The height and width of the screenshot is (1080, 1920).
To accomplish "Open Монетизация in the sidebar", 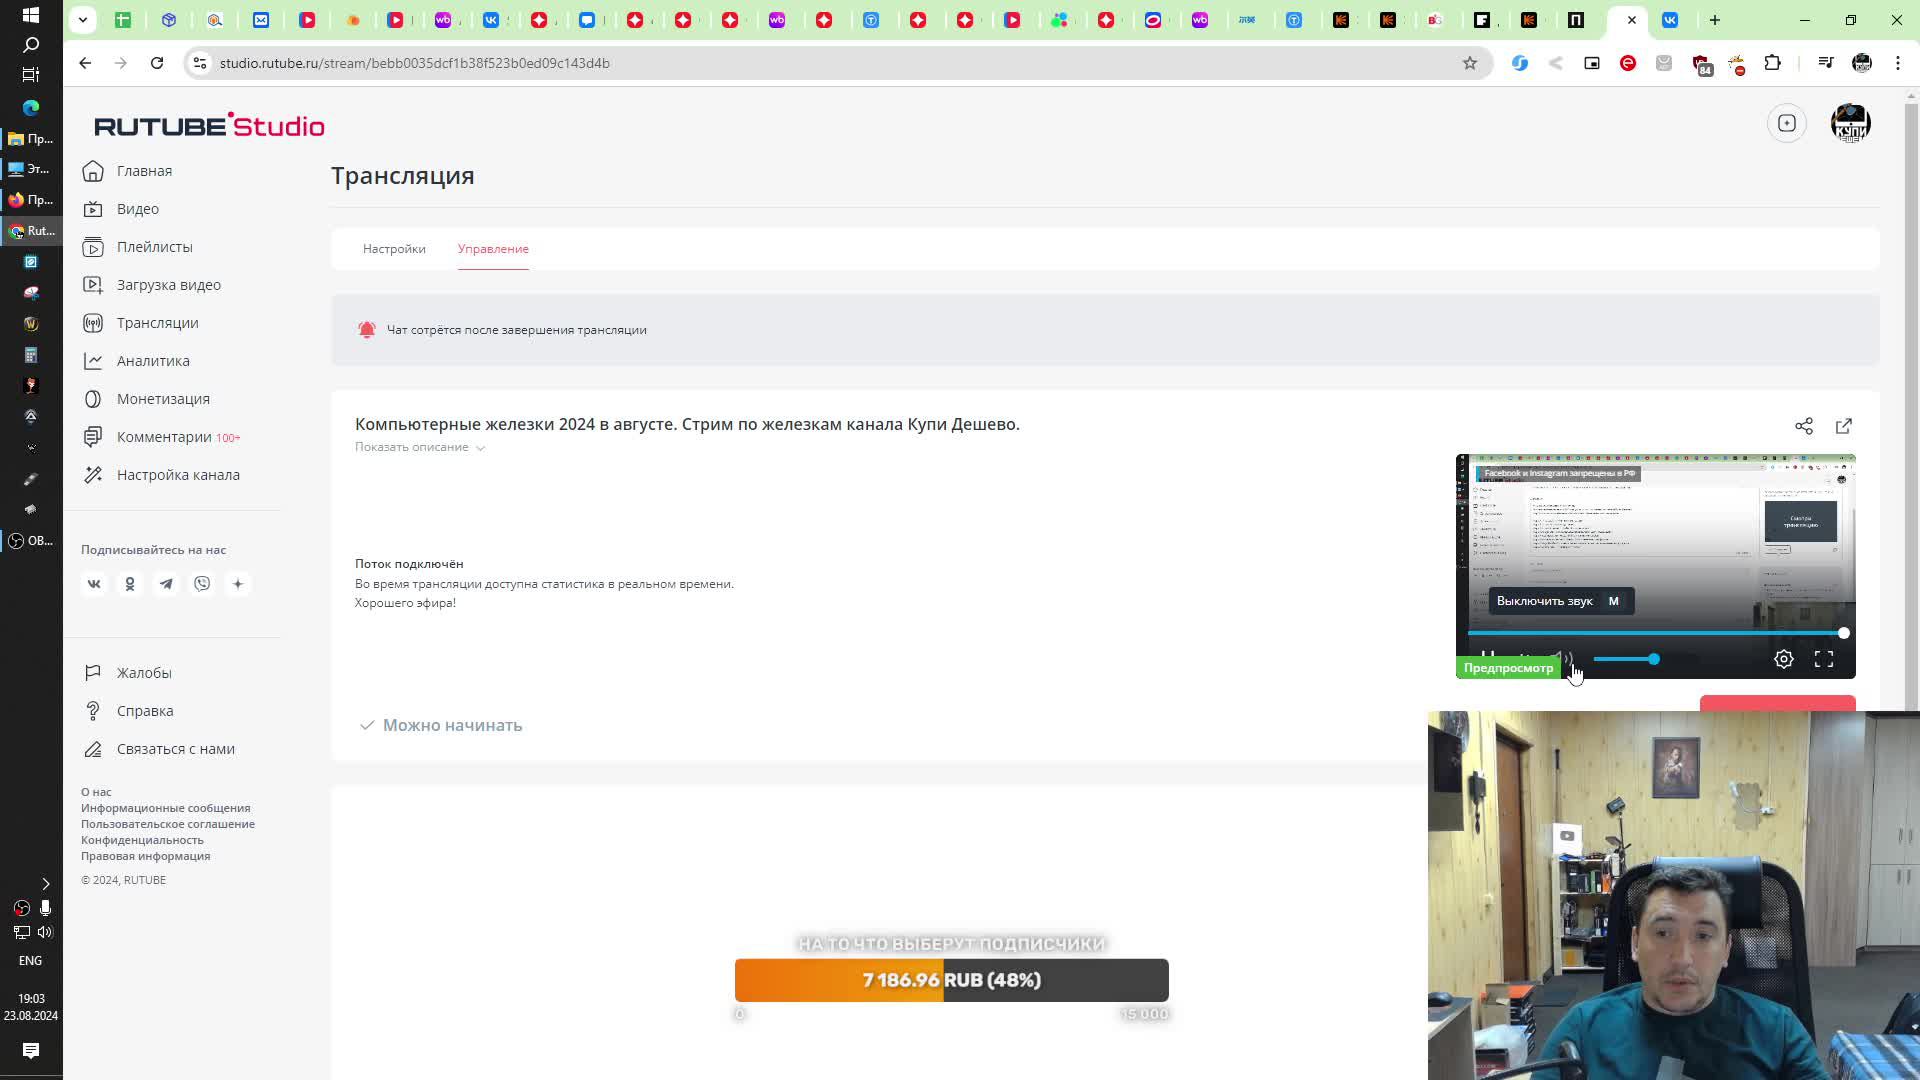I will tap(162, 399).
